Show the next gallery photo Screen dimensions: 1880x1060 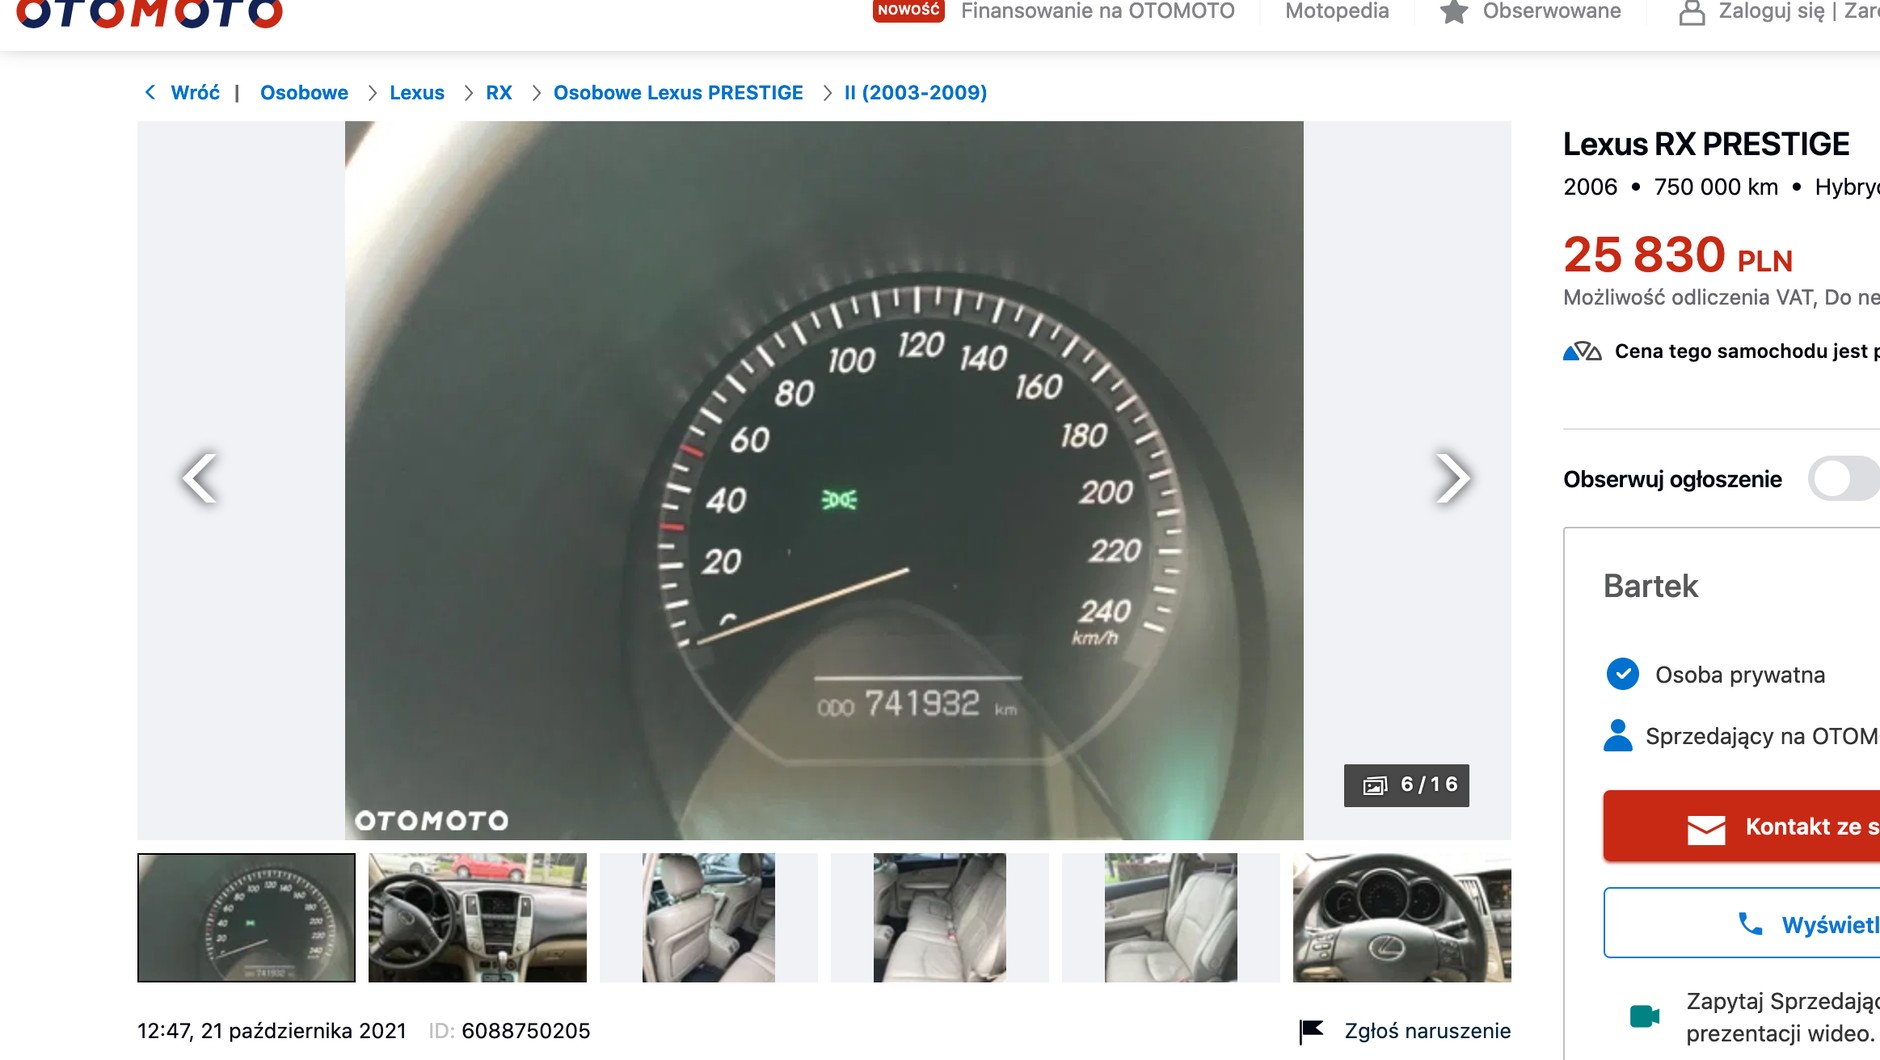click(1452, 478)
